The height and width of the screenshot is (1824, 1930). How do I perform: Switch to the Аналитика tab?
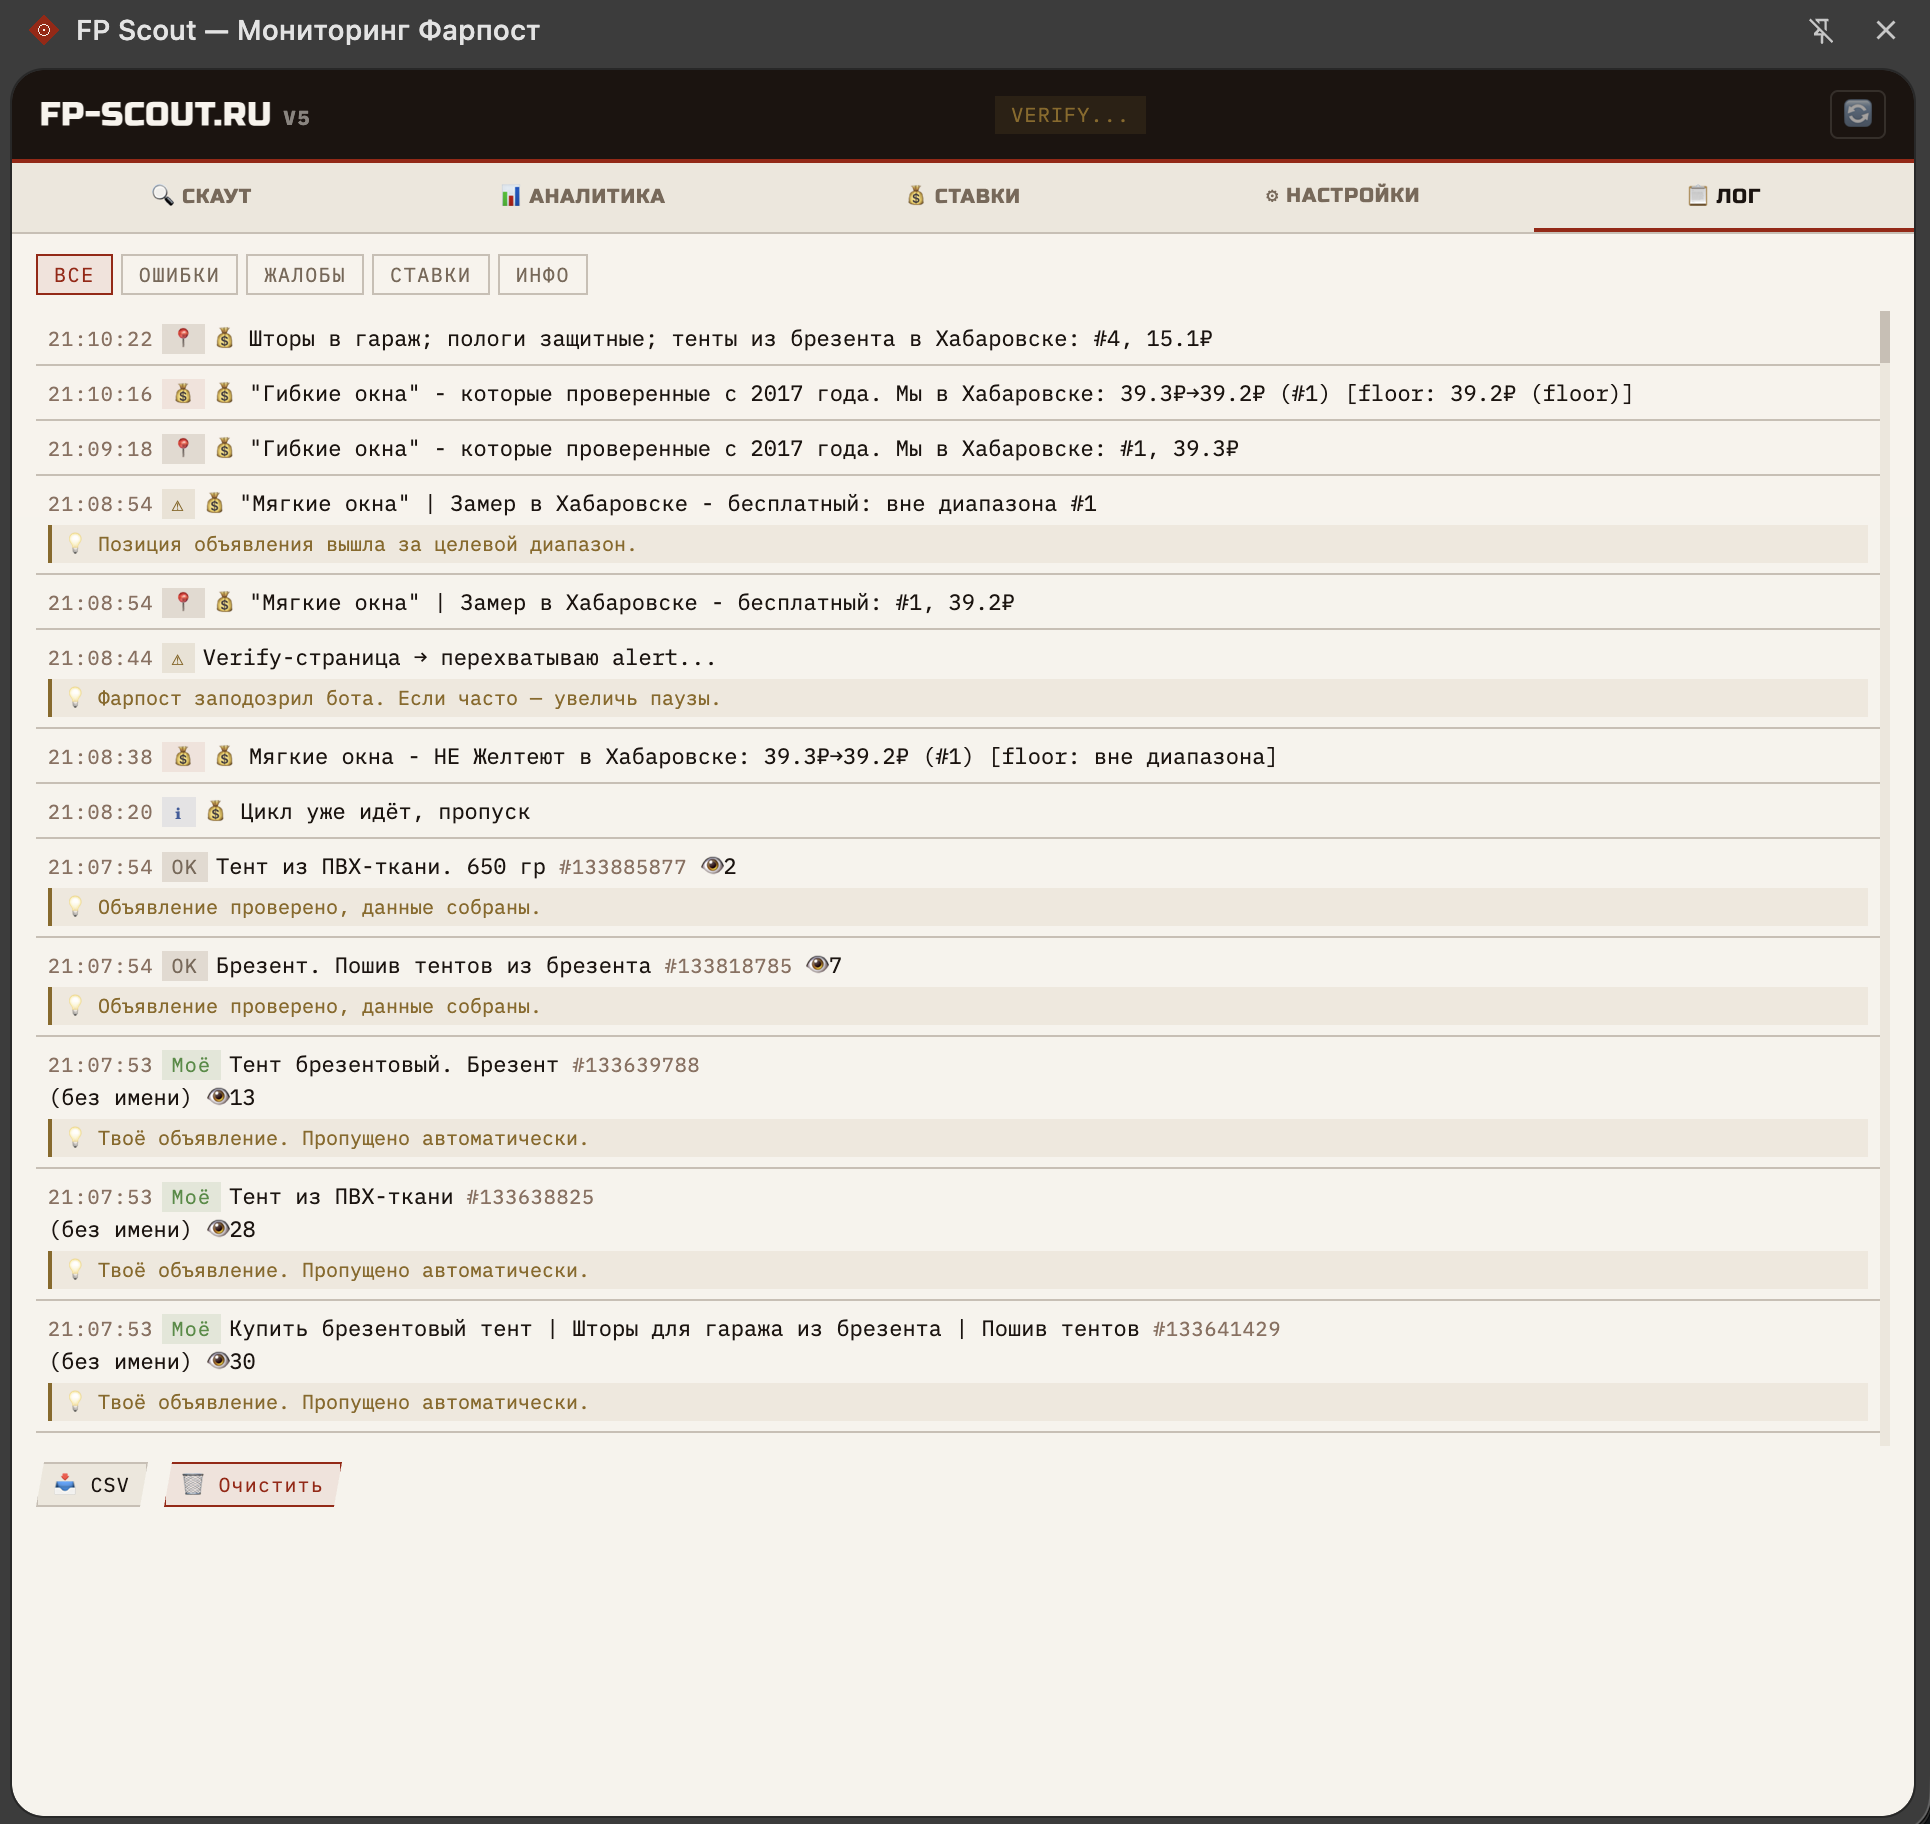[x=582, y=196]
